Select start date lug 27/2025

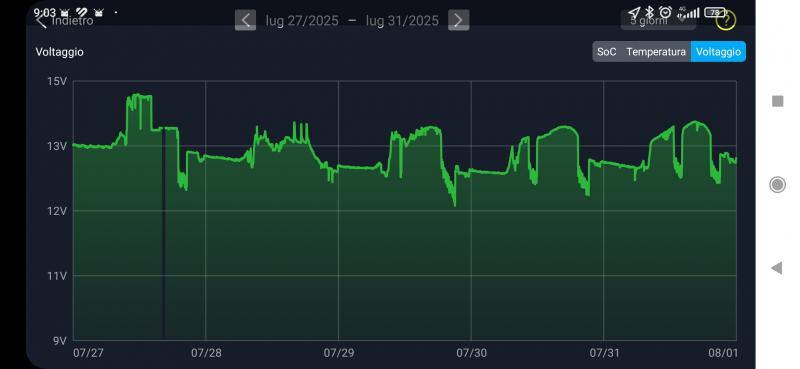click(302, 21)
